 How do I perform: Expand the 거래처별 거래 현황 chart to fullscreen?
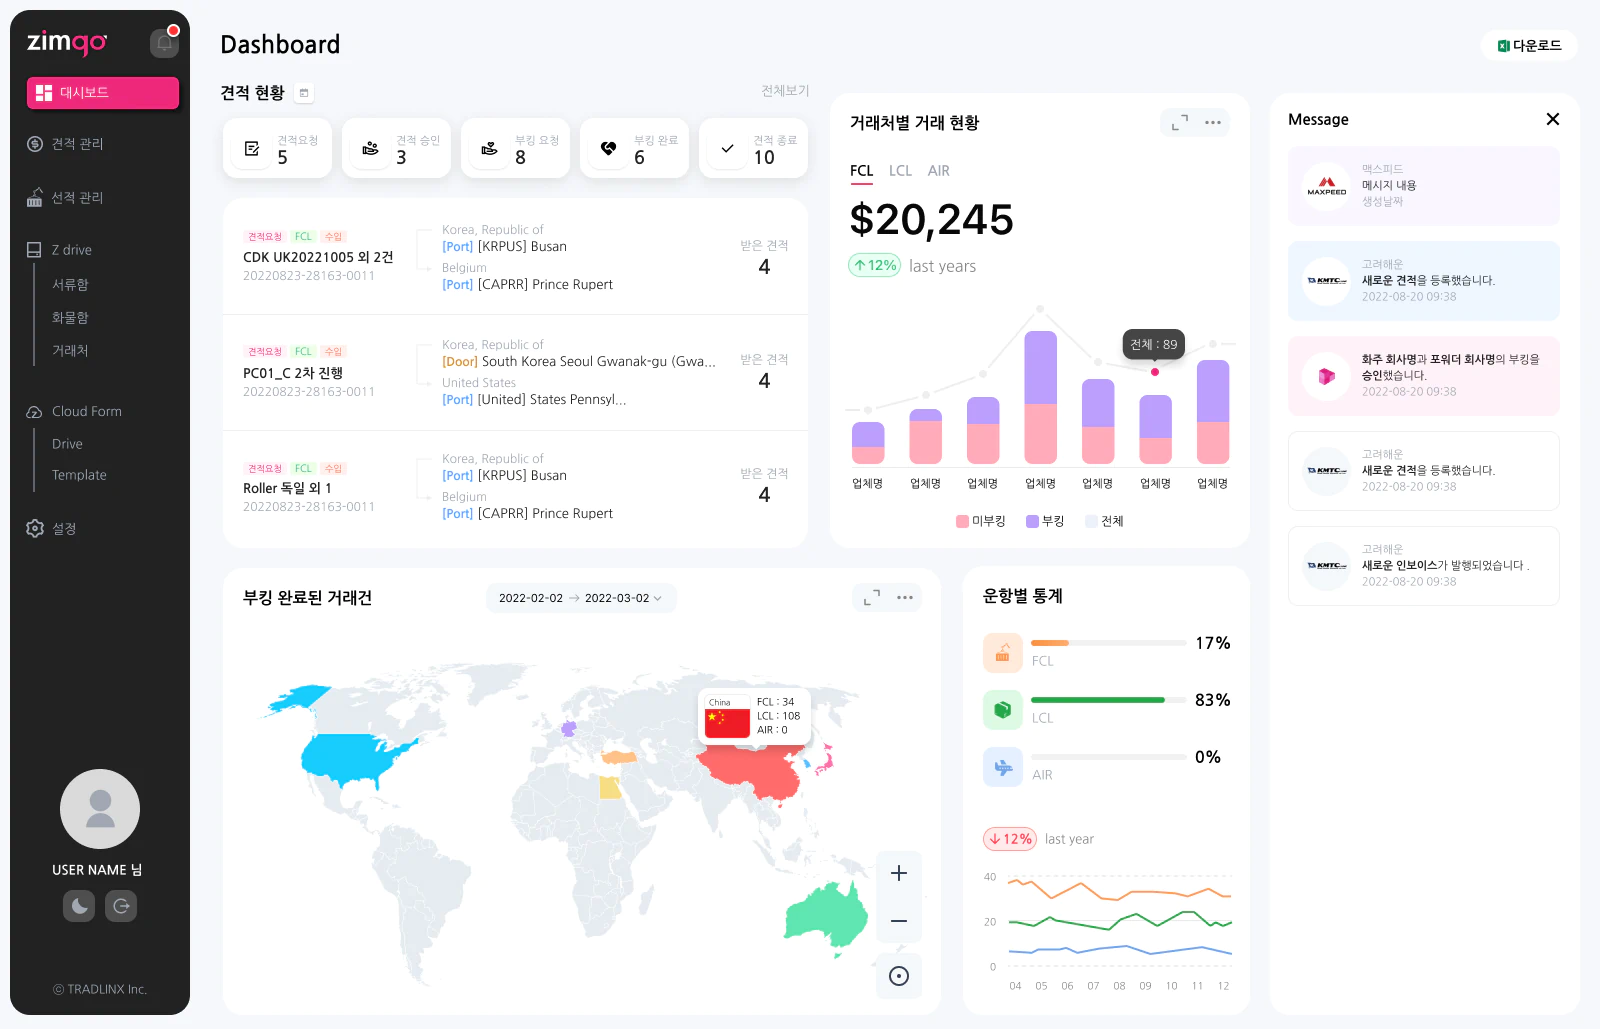1178,122
